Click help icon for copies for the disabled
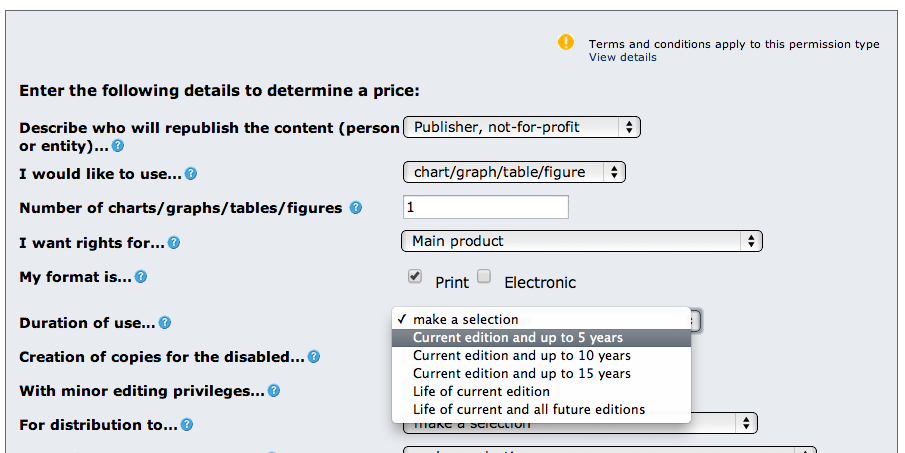The height and width of the screenshot is (453, 905). (314, 357)
